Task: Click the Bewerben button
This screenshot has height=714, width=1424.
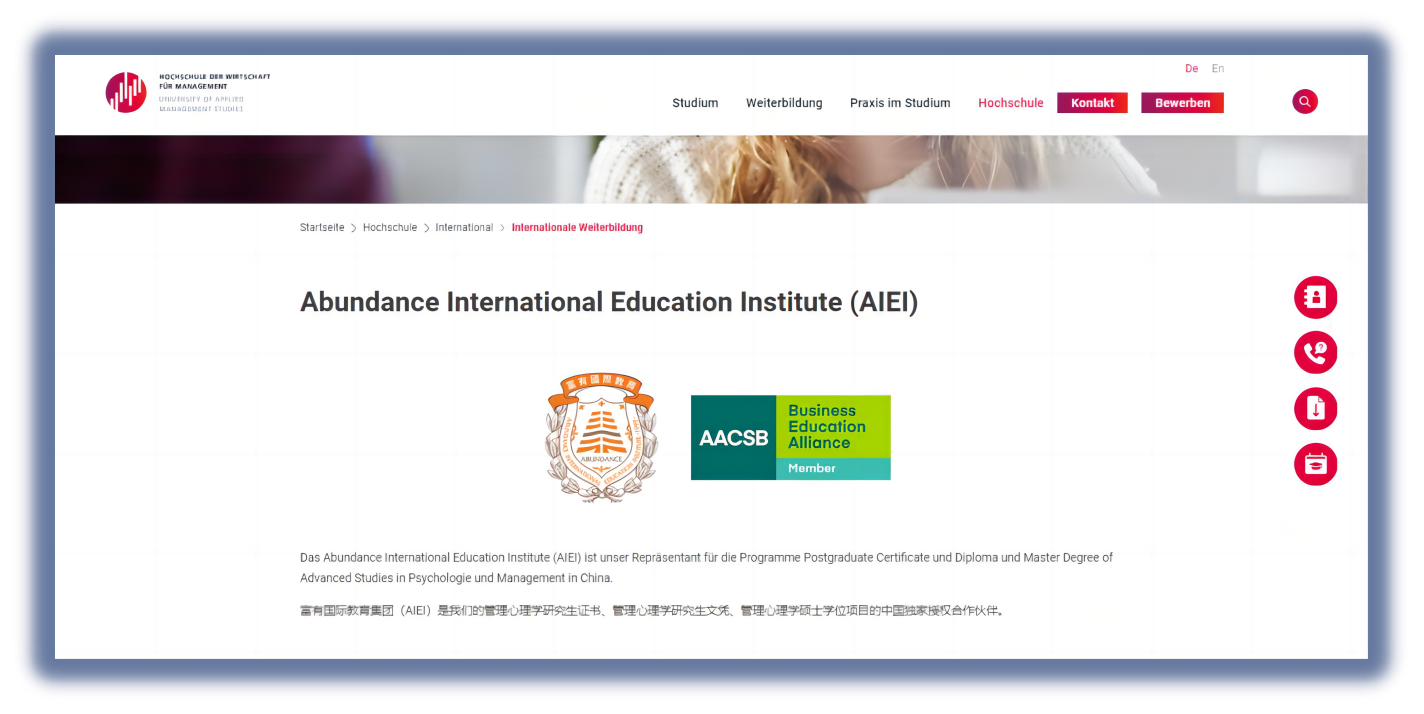Action: click(1182, 103)
